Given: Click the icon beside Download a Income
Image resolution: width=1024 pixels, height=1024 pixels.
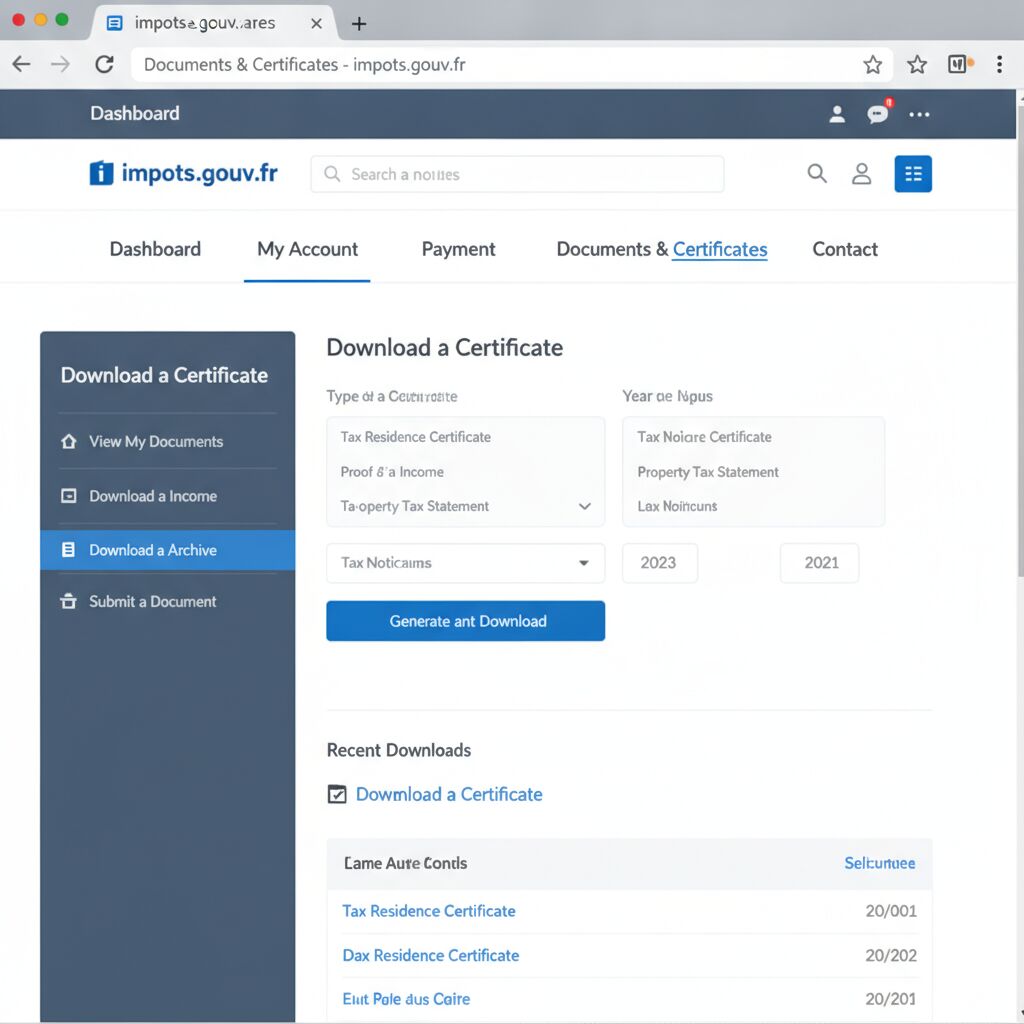Looking at the screenshot, I should [x=69, y=496].
